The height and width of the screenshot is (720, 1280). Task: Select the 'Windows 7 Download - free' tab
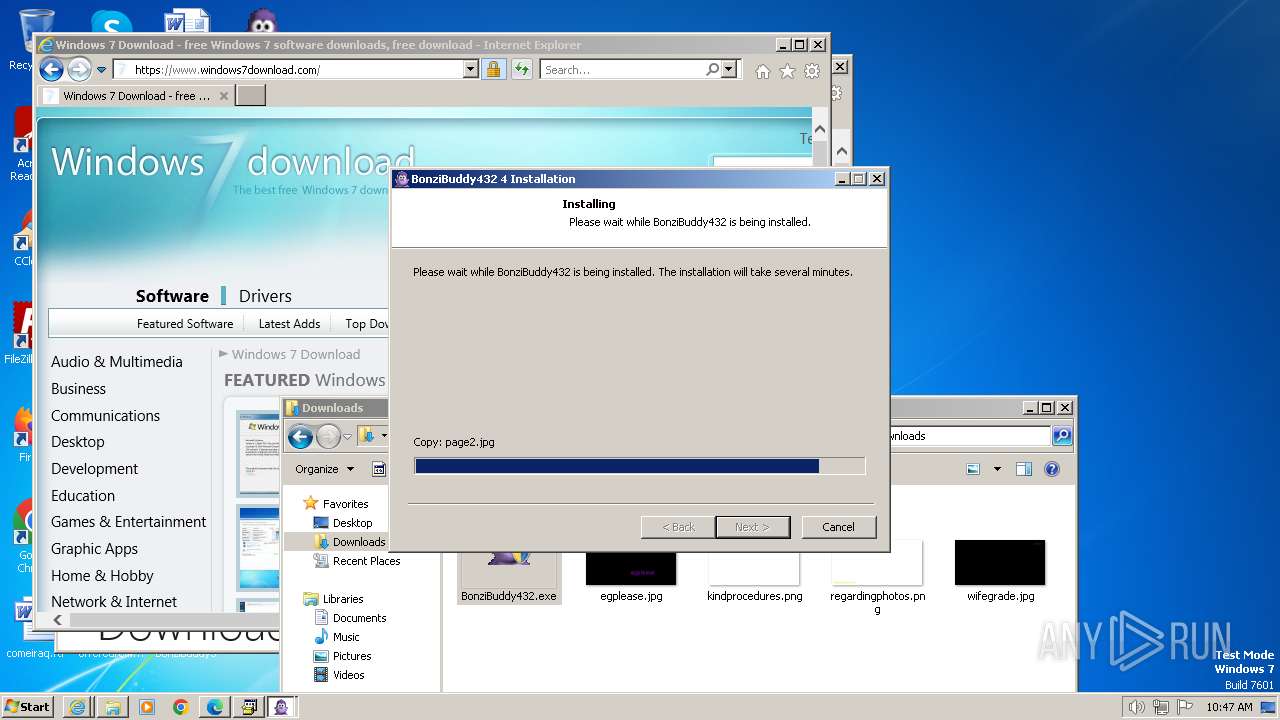tap(136, 96)
